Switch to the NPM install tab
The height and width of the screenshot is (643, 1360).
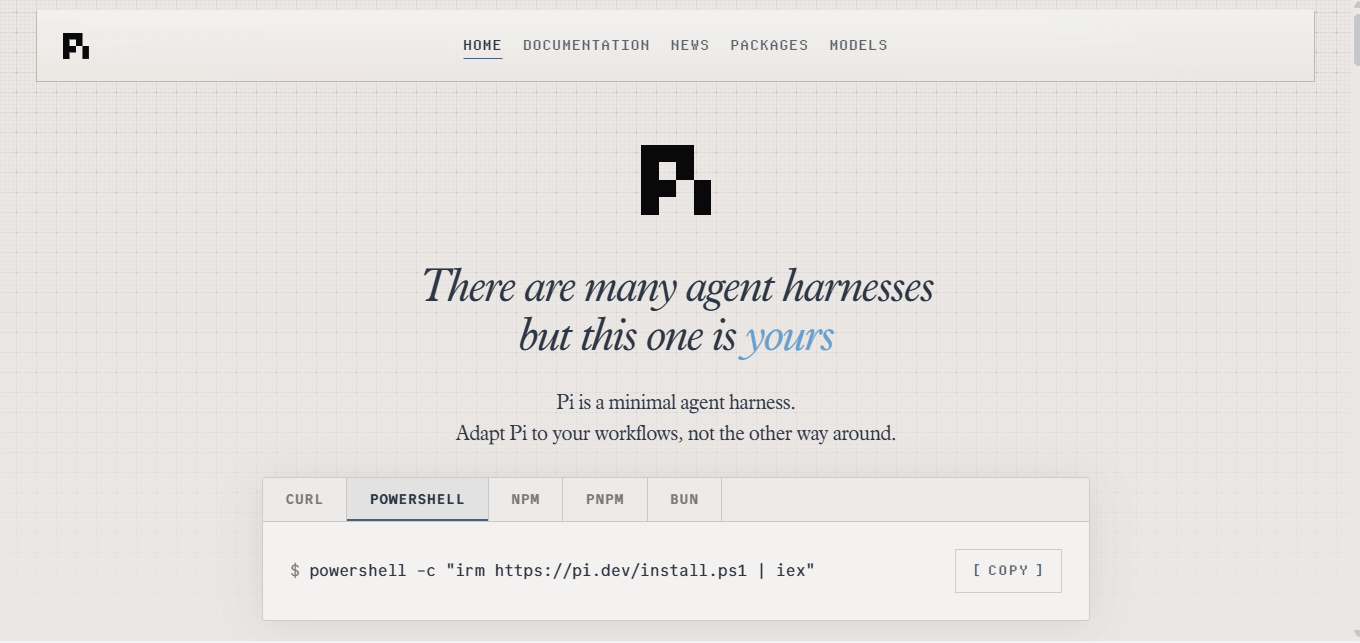click(525, 499)
